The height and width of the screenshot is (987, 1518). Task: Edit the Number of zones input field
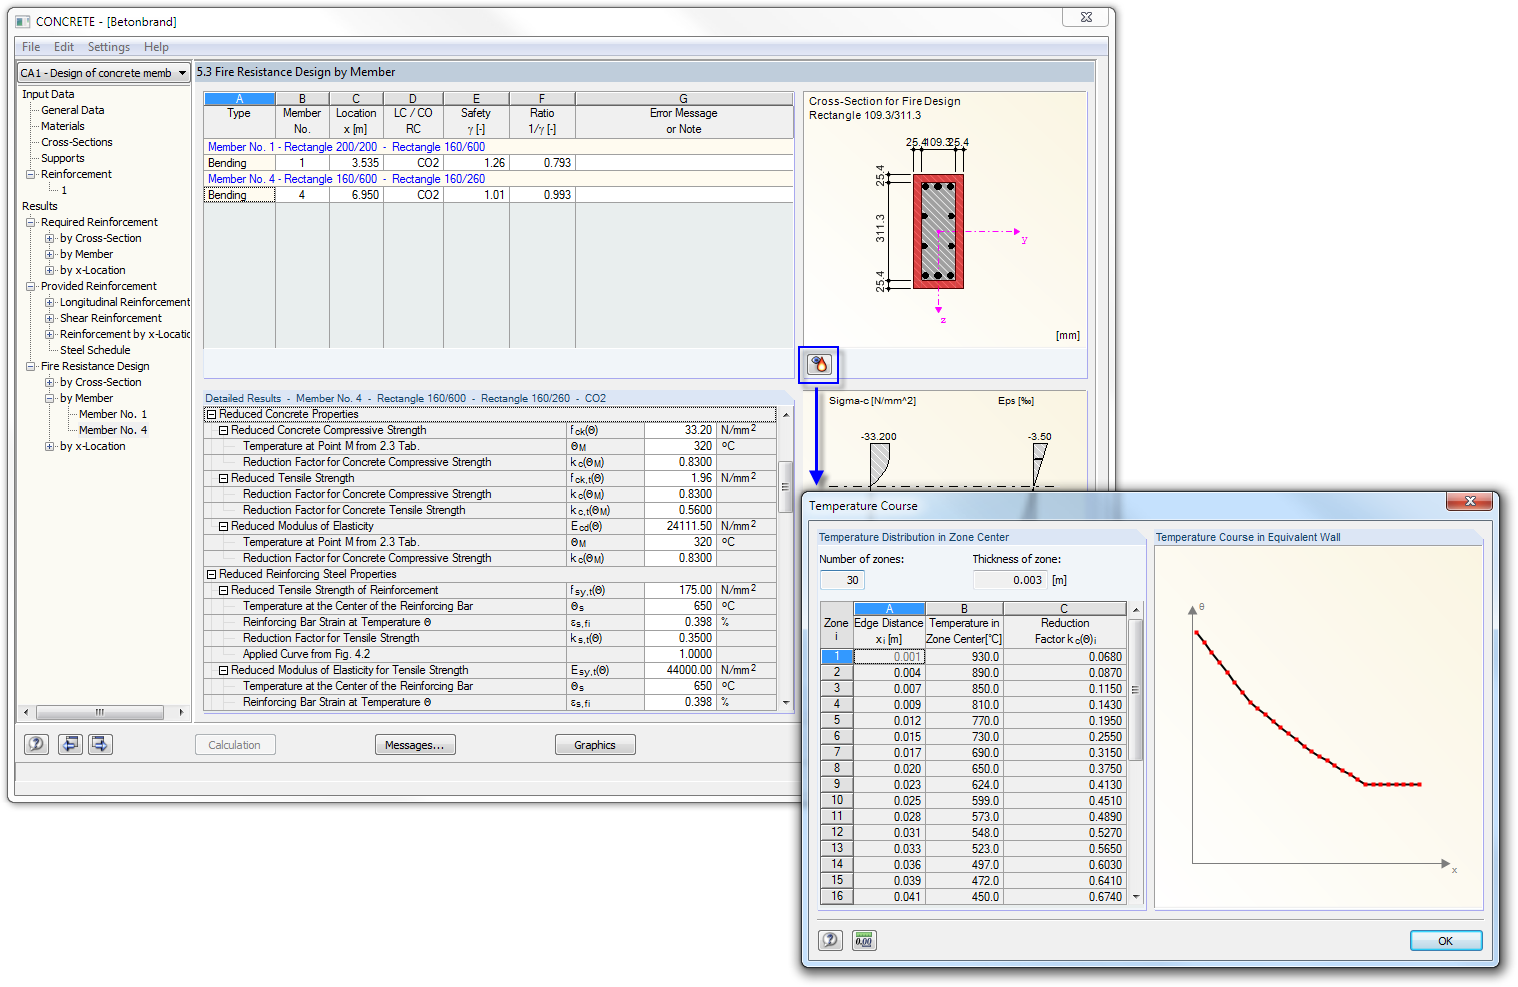842,579
